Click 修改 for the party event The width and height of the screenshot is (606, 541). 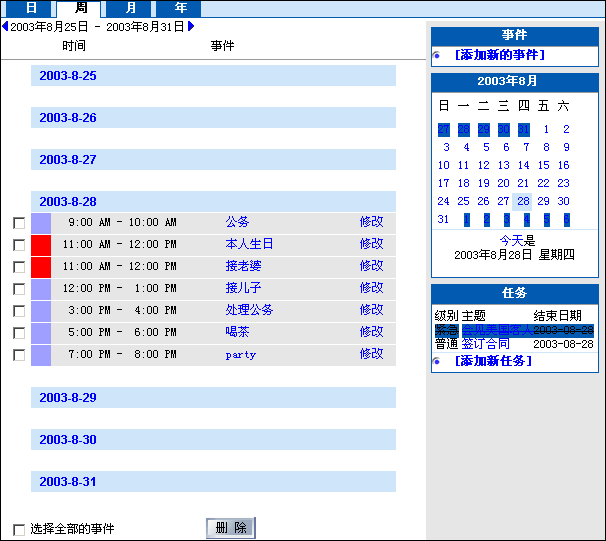pos(371,354)
